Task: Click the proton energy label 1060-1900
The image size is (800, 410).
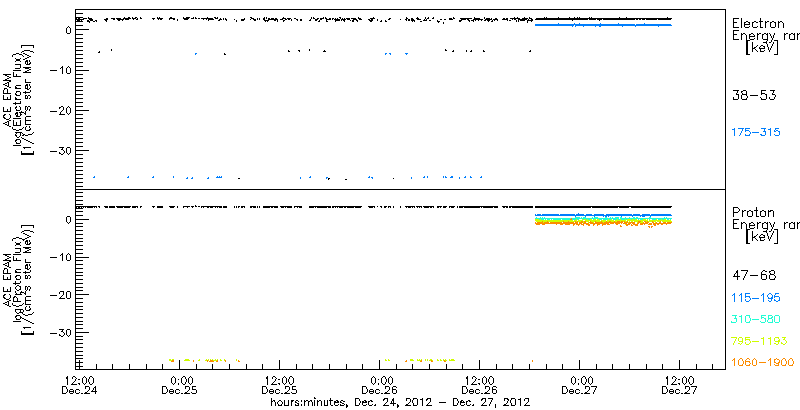Action: click(762, 362)
